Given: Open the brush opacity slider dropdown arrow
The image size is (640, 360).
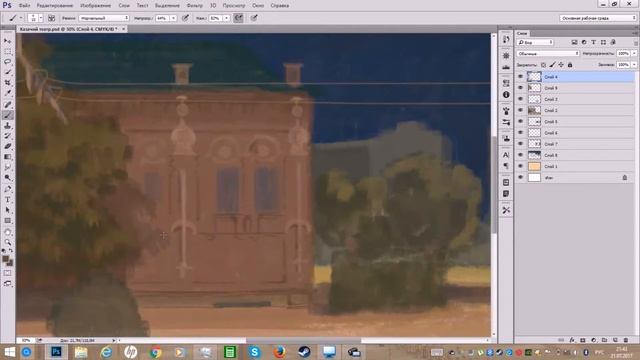Looking at the screenshot, I should click(173, 18).
